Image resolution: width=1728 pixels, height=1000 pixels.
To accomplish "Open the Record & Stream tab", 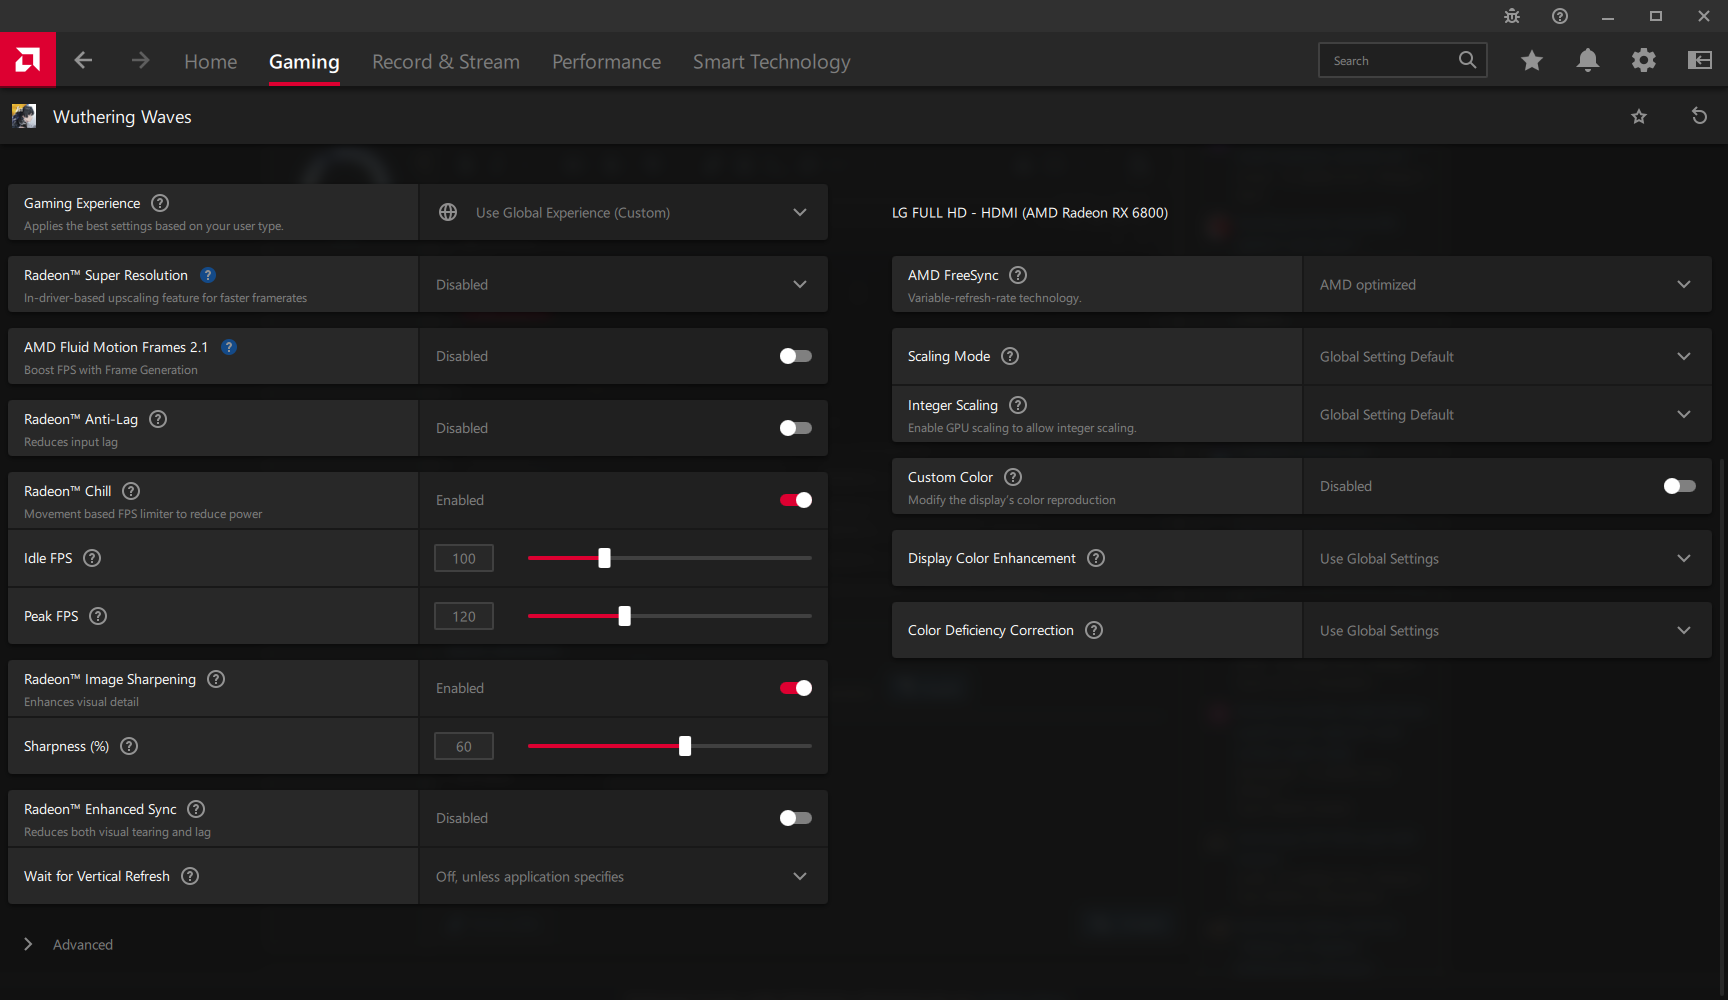I will (445, 62).
